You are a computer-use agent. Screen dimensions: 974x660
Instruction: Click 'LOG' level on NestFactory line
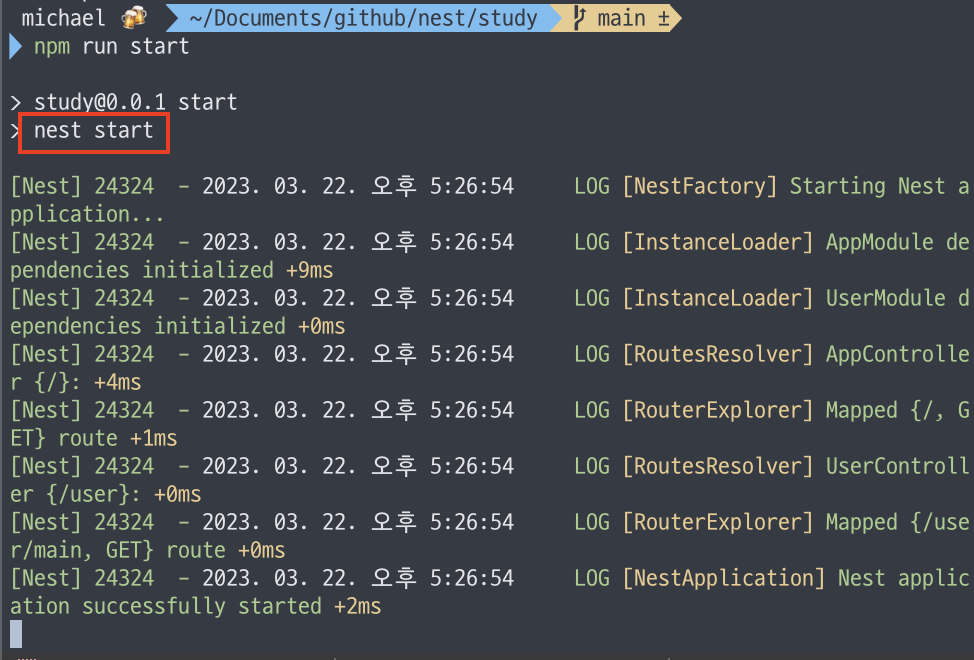[592, 186]
